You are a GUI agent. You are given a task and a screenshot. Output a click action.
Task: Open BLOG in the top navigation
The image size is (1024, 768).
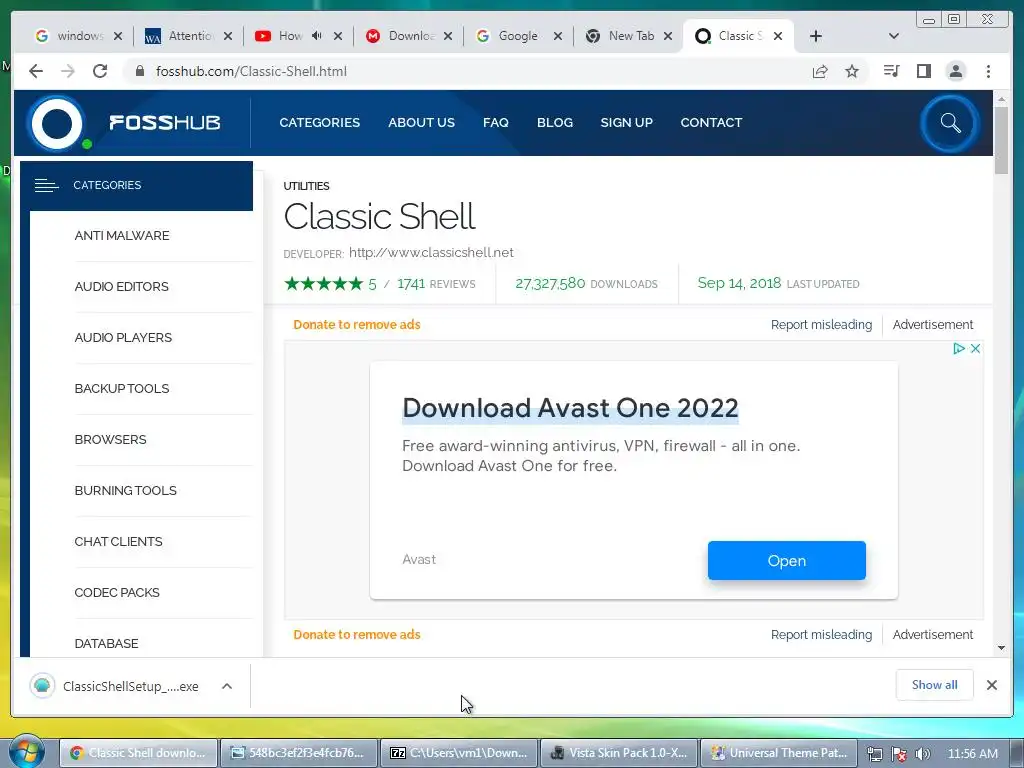pos(555,123)
